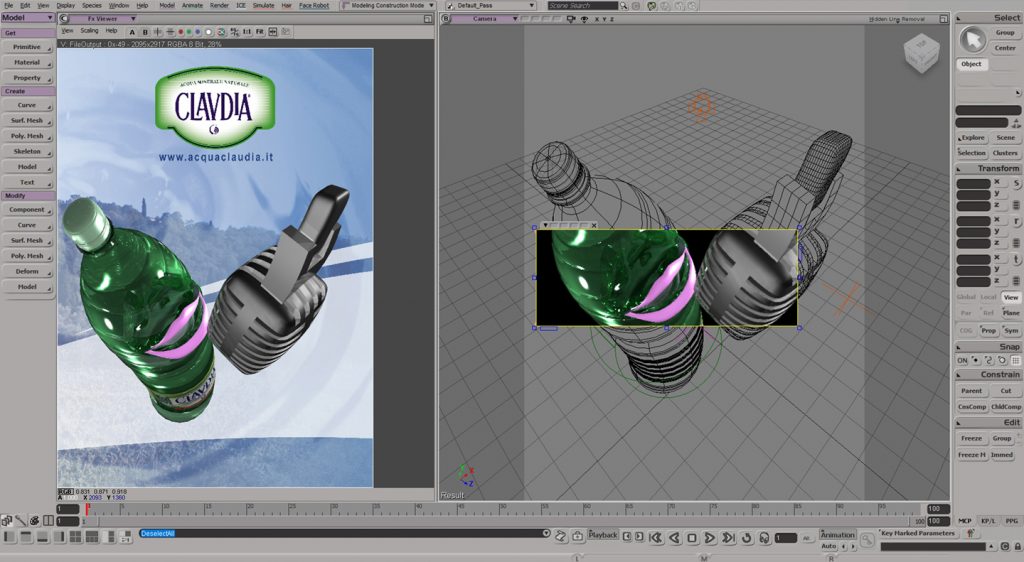Click the 1:1 zoom icon in Fx Viewer

pyautogui.click(x=246, y=31)
